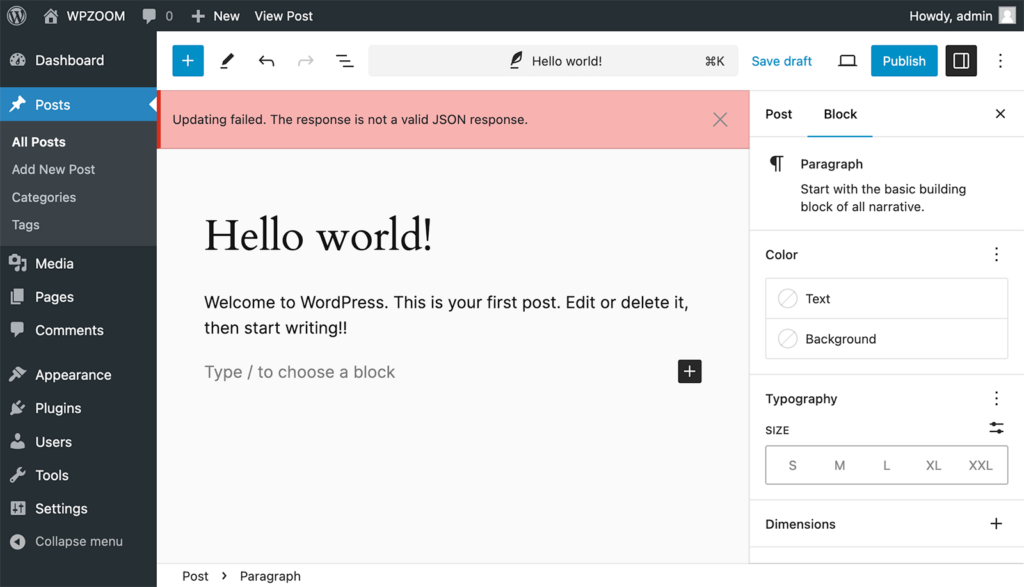Image resolution: width=1024 pixels, height=587 pixels.
Task: Open the Plugins menu item
Action: 78,408
